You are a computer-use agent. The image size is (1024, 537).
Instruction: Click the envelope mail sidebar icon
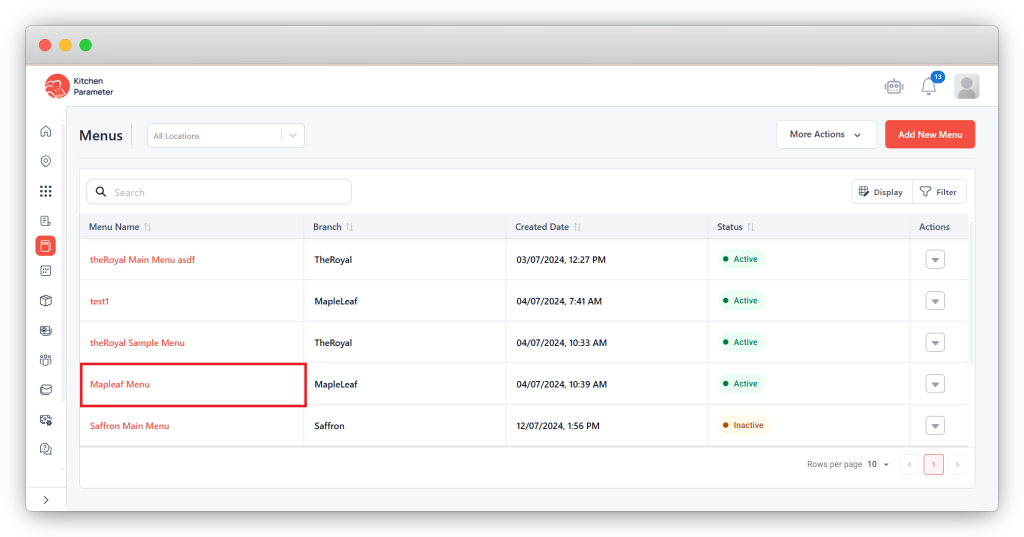(46, 389)
